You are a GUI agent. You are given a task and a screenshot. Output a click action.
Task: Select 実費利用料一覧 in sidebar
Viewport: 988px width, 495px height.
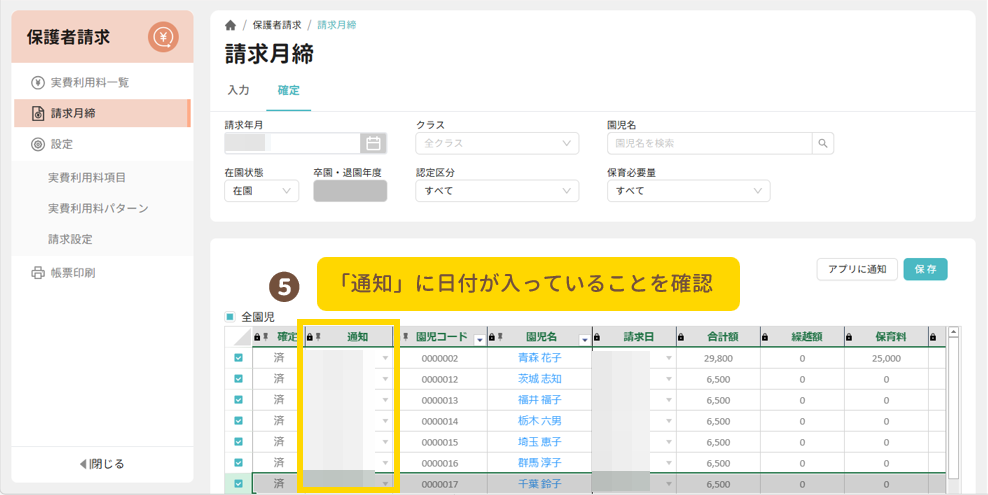[x=89, y=82]
